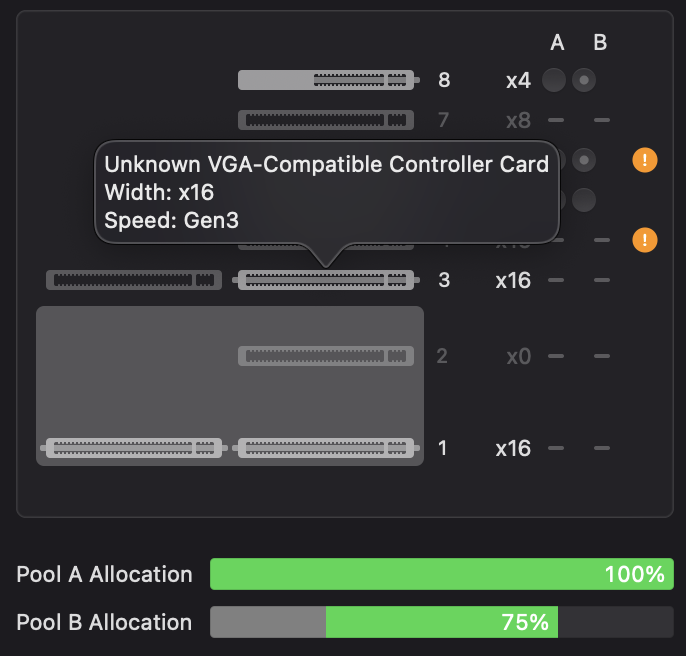
Task: Click the Pool B column header
Action: (x=600, y=42)
